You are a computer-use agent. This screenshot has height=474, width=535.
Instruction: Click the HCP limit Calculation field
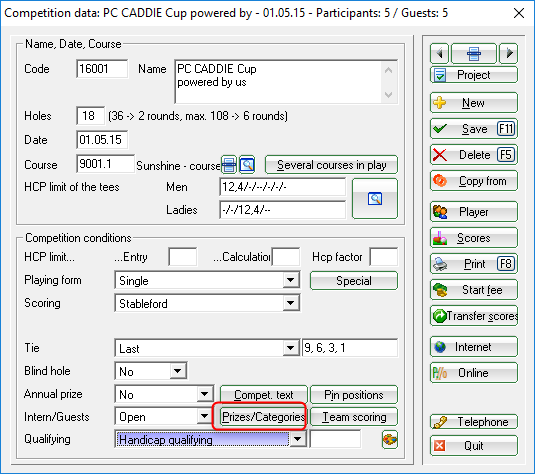tap(286, 257)
